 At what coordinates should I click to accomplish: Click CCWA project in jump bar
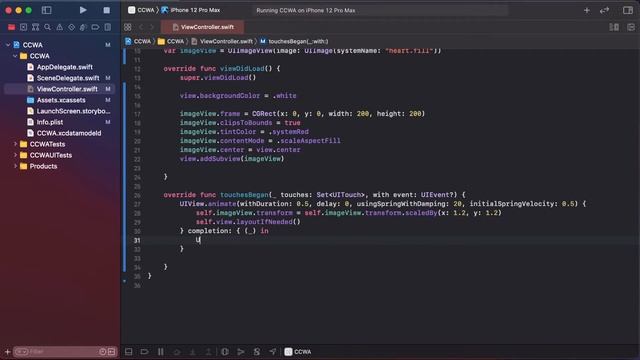click(138, 41)
